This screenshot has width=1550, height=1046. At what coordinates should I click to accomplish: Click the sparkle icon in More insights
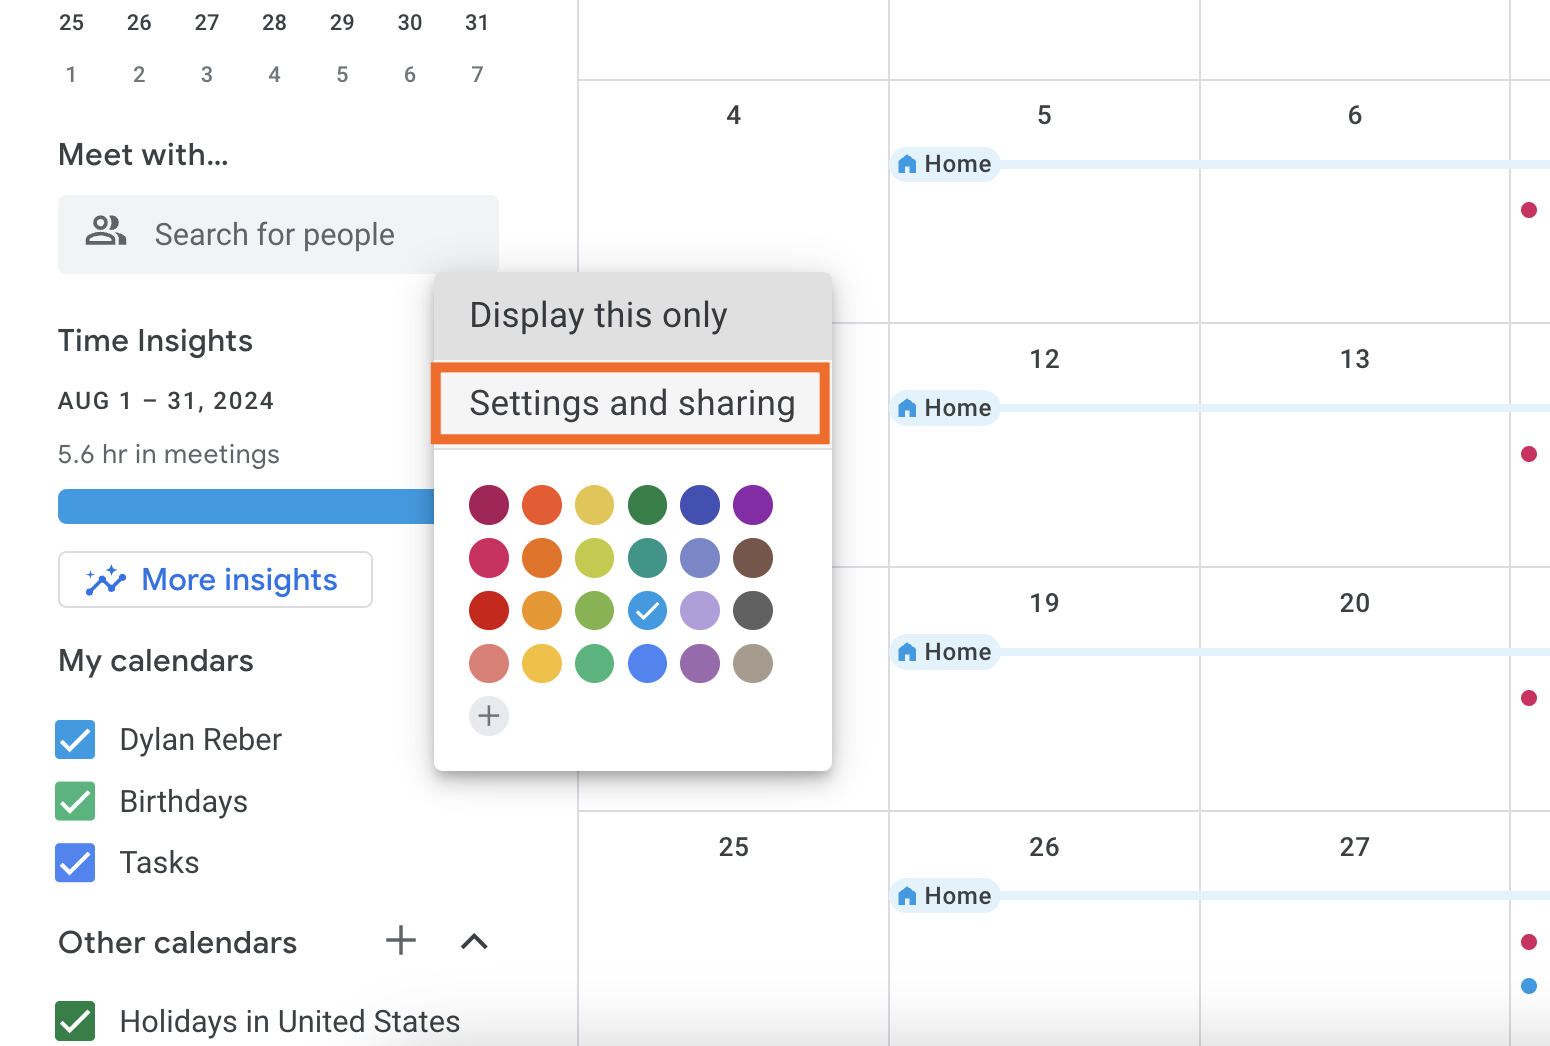(106, 580)
